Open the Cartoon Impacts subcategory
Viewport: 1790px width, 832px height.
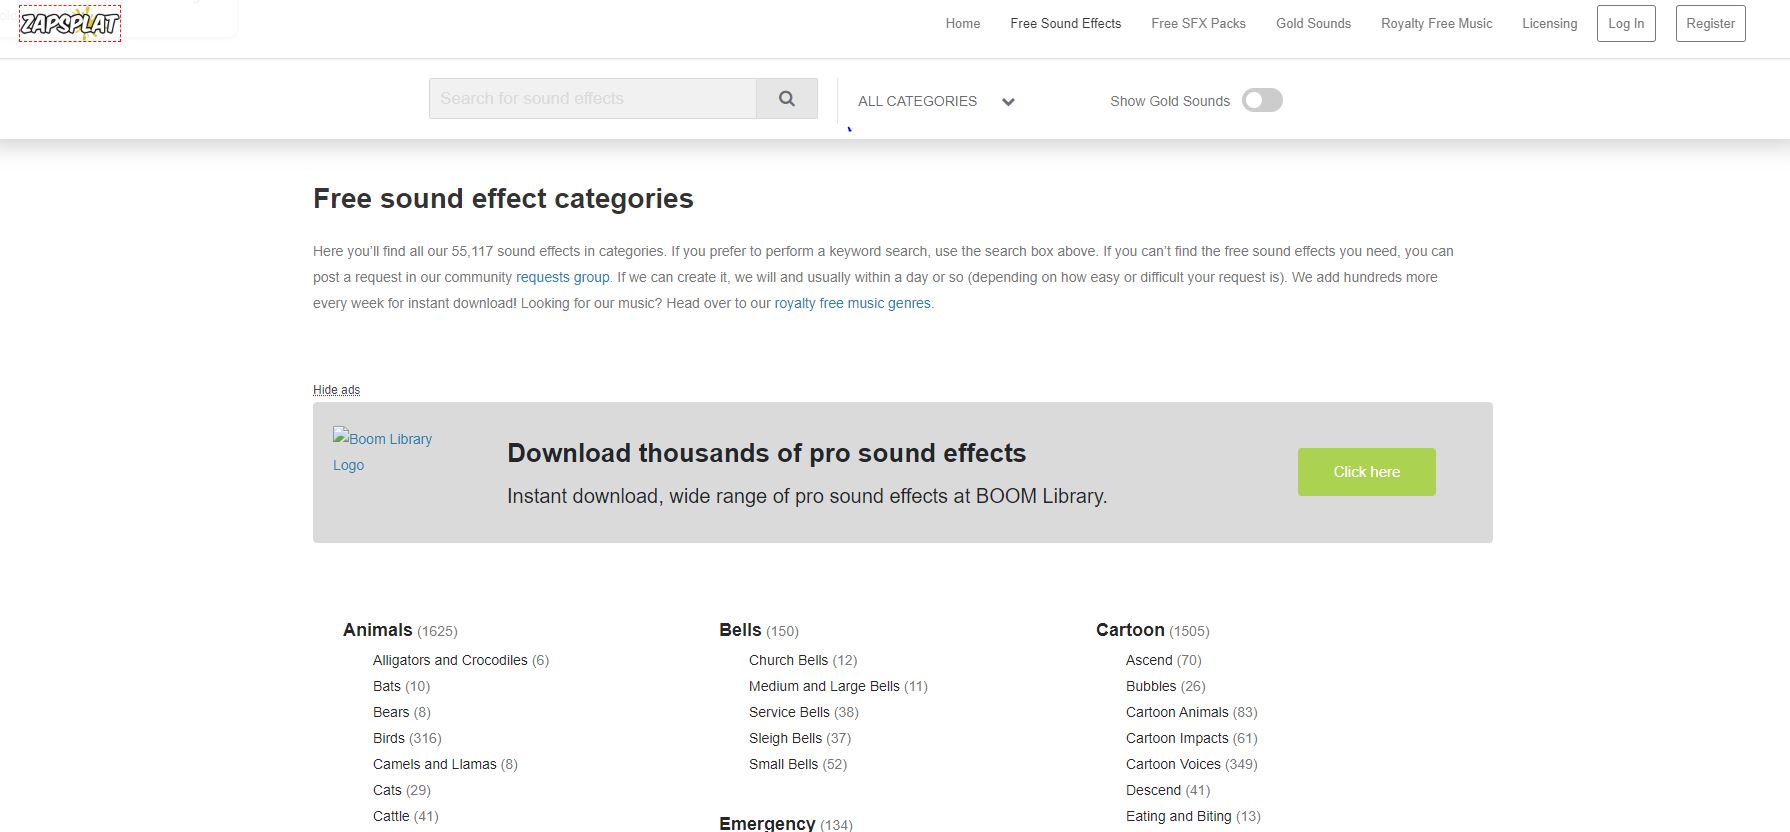1177,738
